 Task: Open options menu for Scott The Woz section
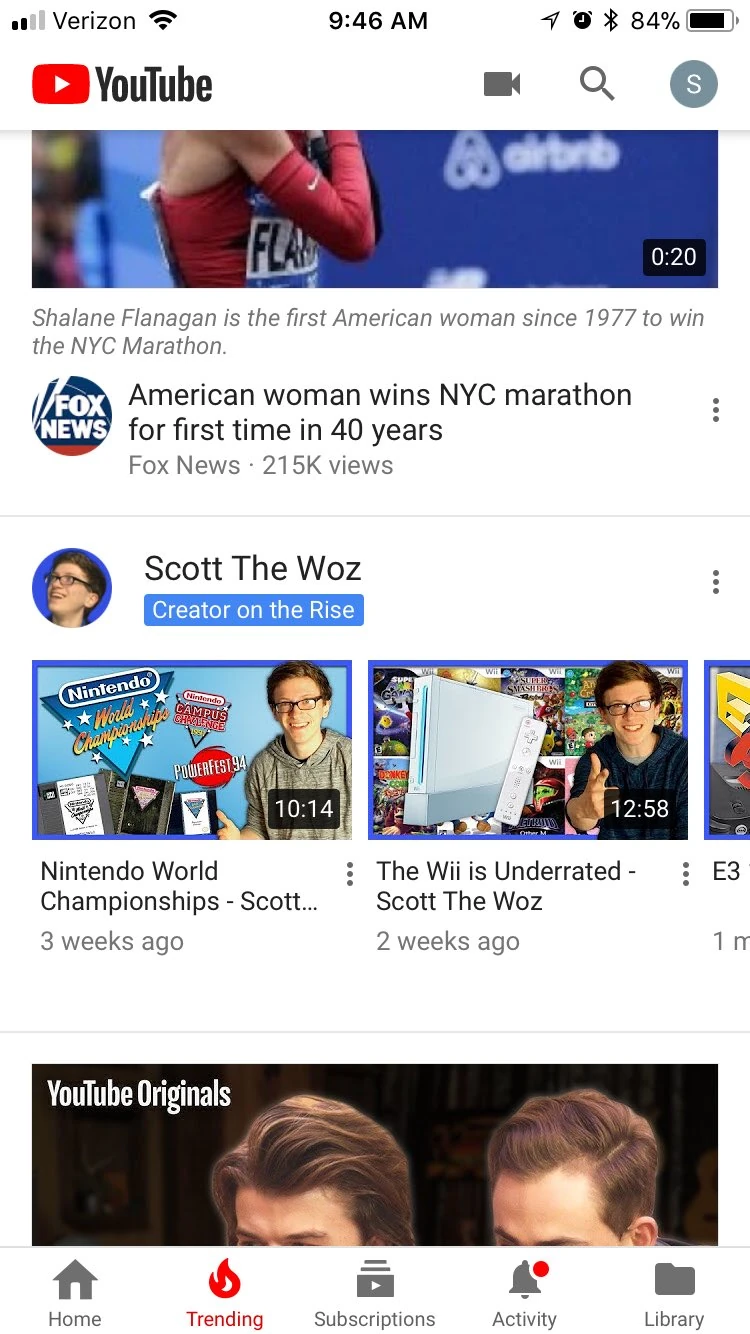pos(716,582)
